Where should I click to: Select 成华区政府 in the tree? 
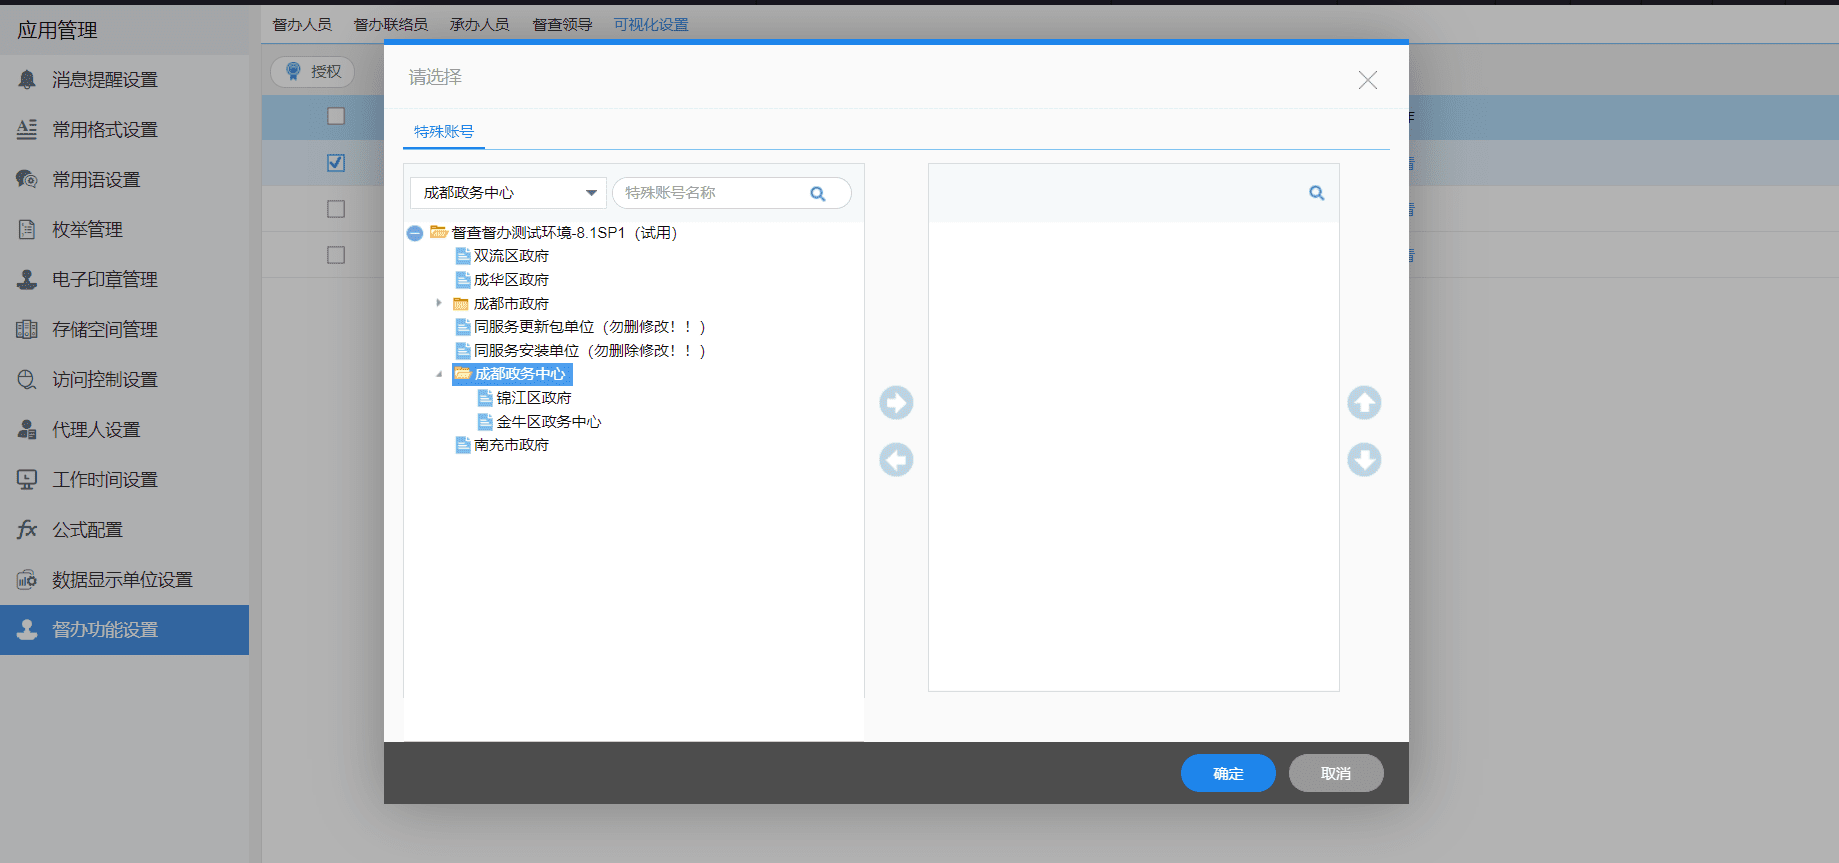[x=511, y=280]
